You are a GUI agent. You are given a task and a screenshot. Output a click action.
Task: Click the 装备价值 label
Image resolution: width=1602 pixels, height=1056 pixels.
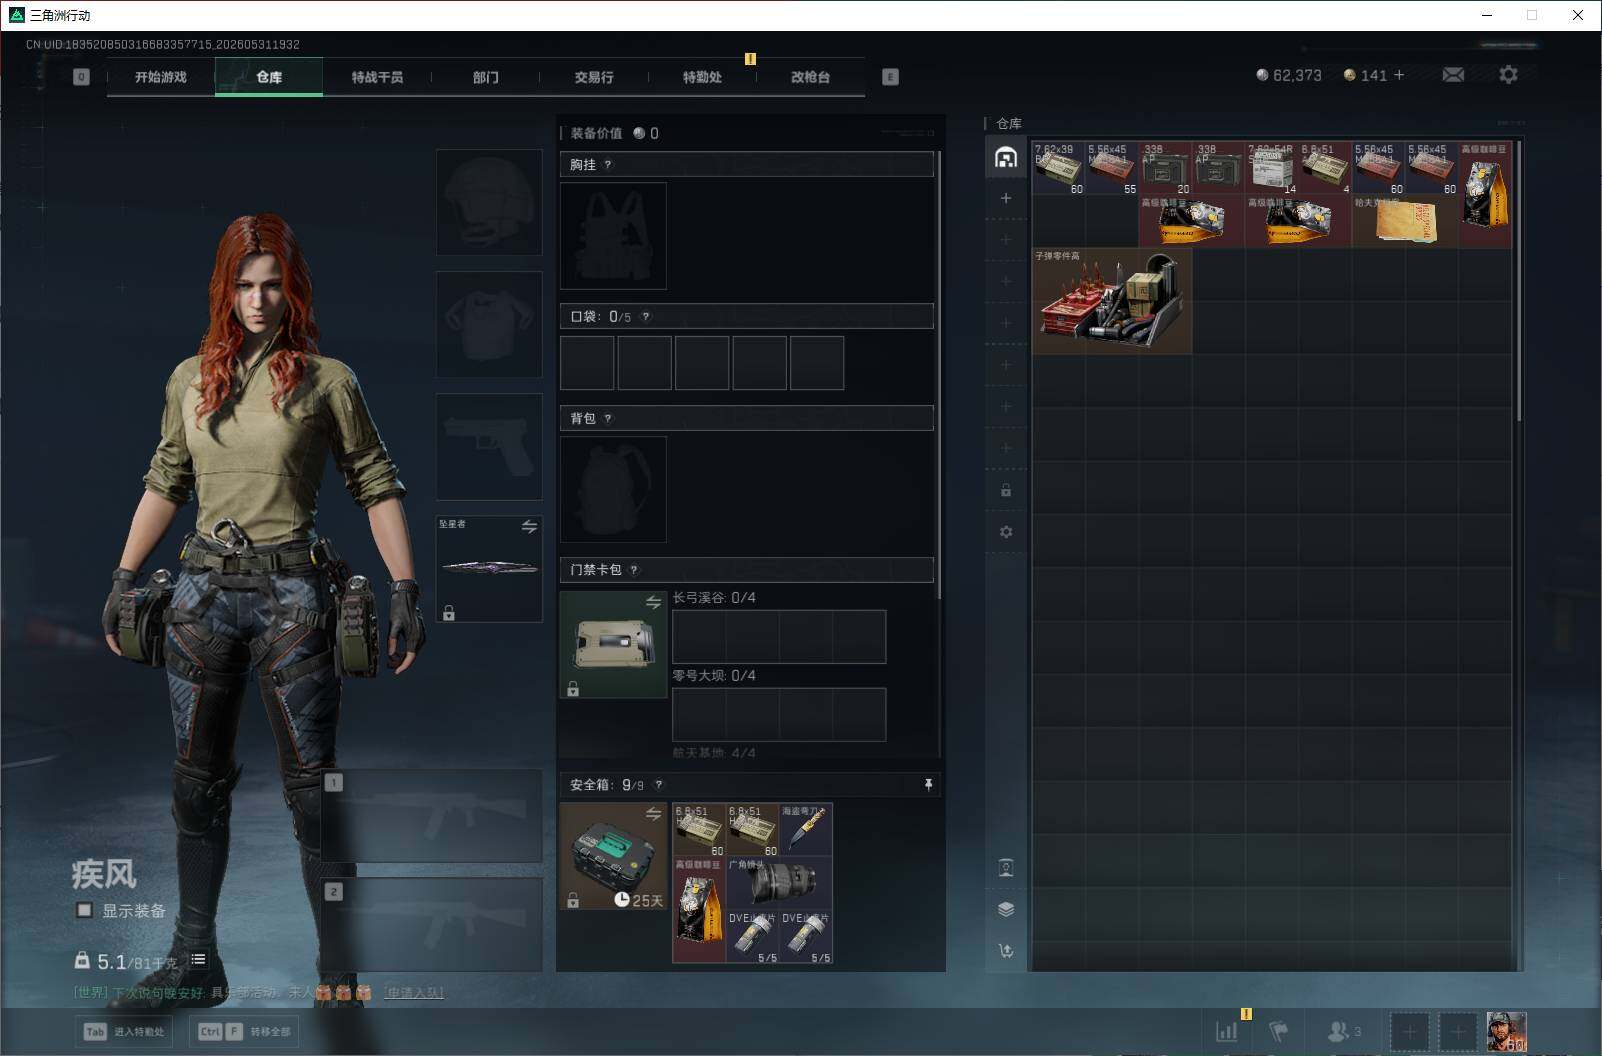tap(596, 133)
